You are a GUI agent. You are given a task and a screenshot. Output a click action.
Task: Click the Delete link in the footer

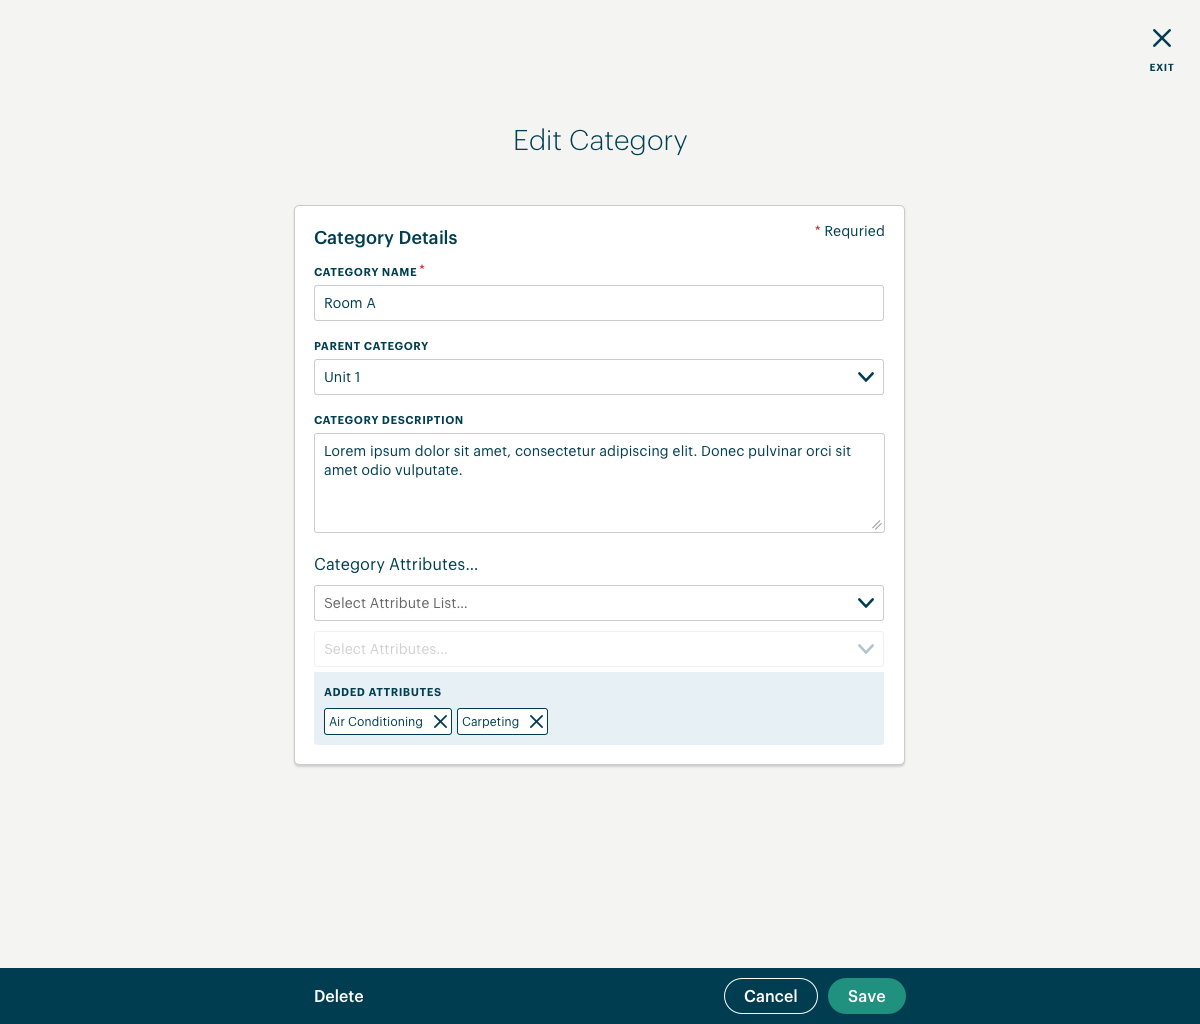339,996
